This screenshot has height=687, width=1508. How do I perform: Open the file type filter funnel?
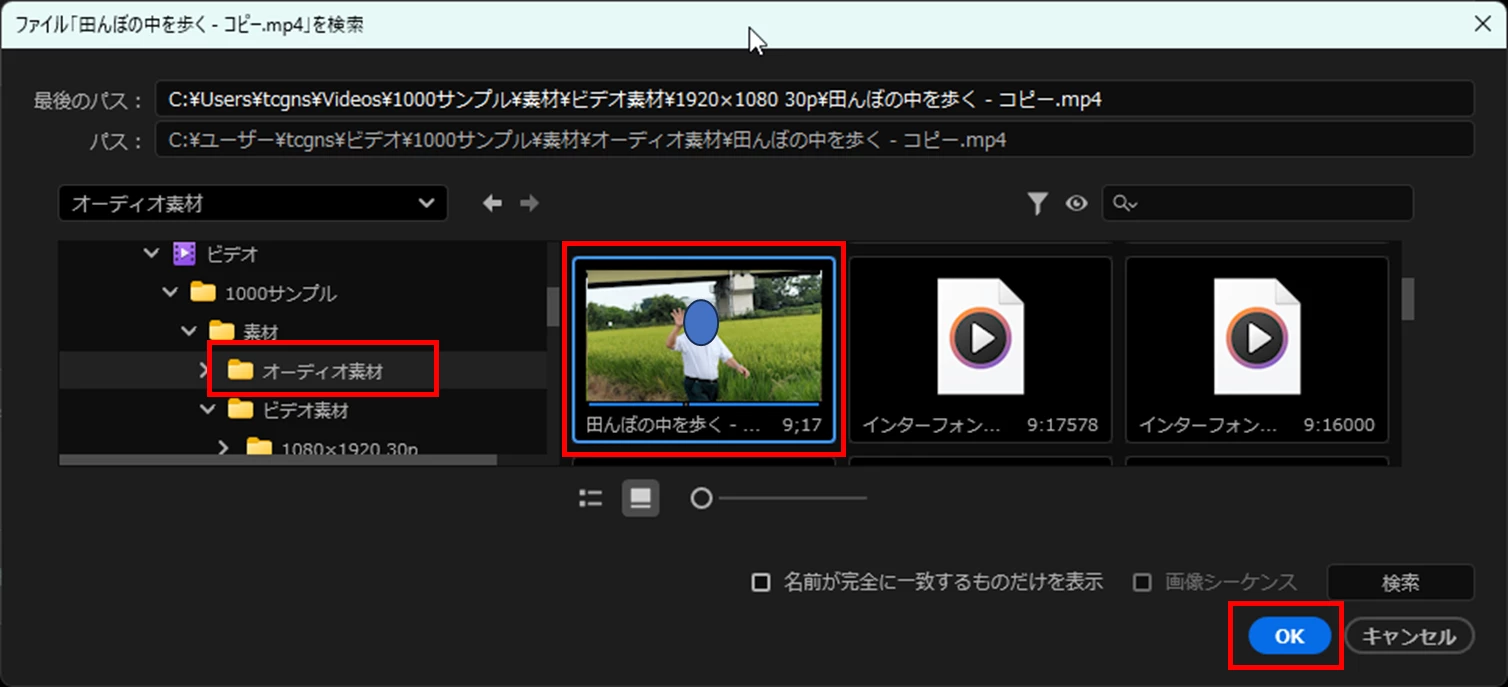pos(1038,204)
